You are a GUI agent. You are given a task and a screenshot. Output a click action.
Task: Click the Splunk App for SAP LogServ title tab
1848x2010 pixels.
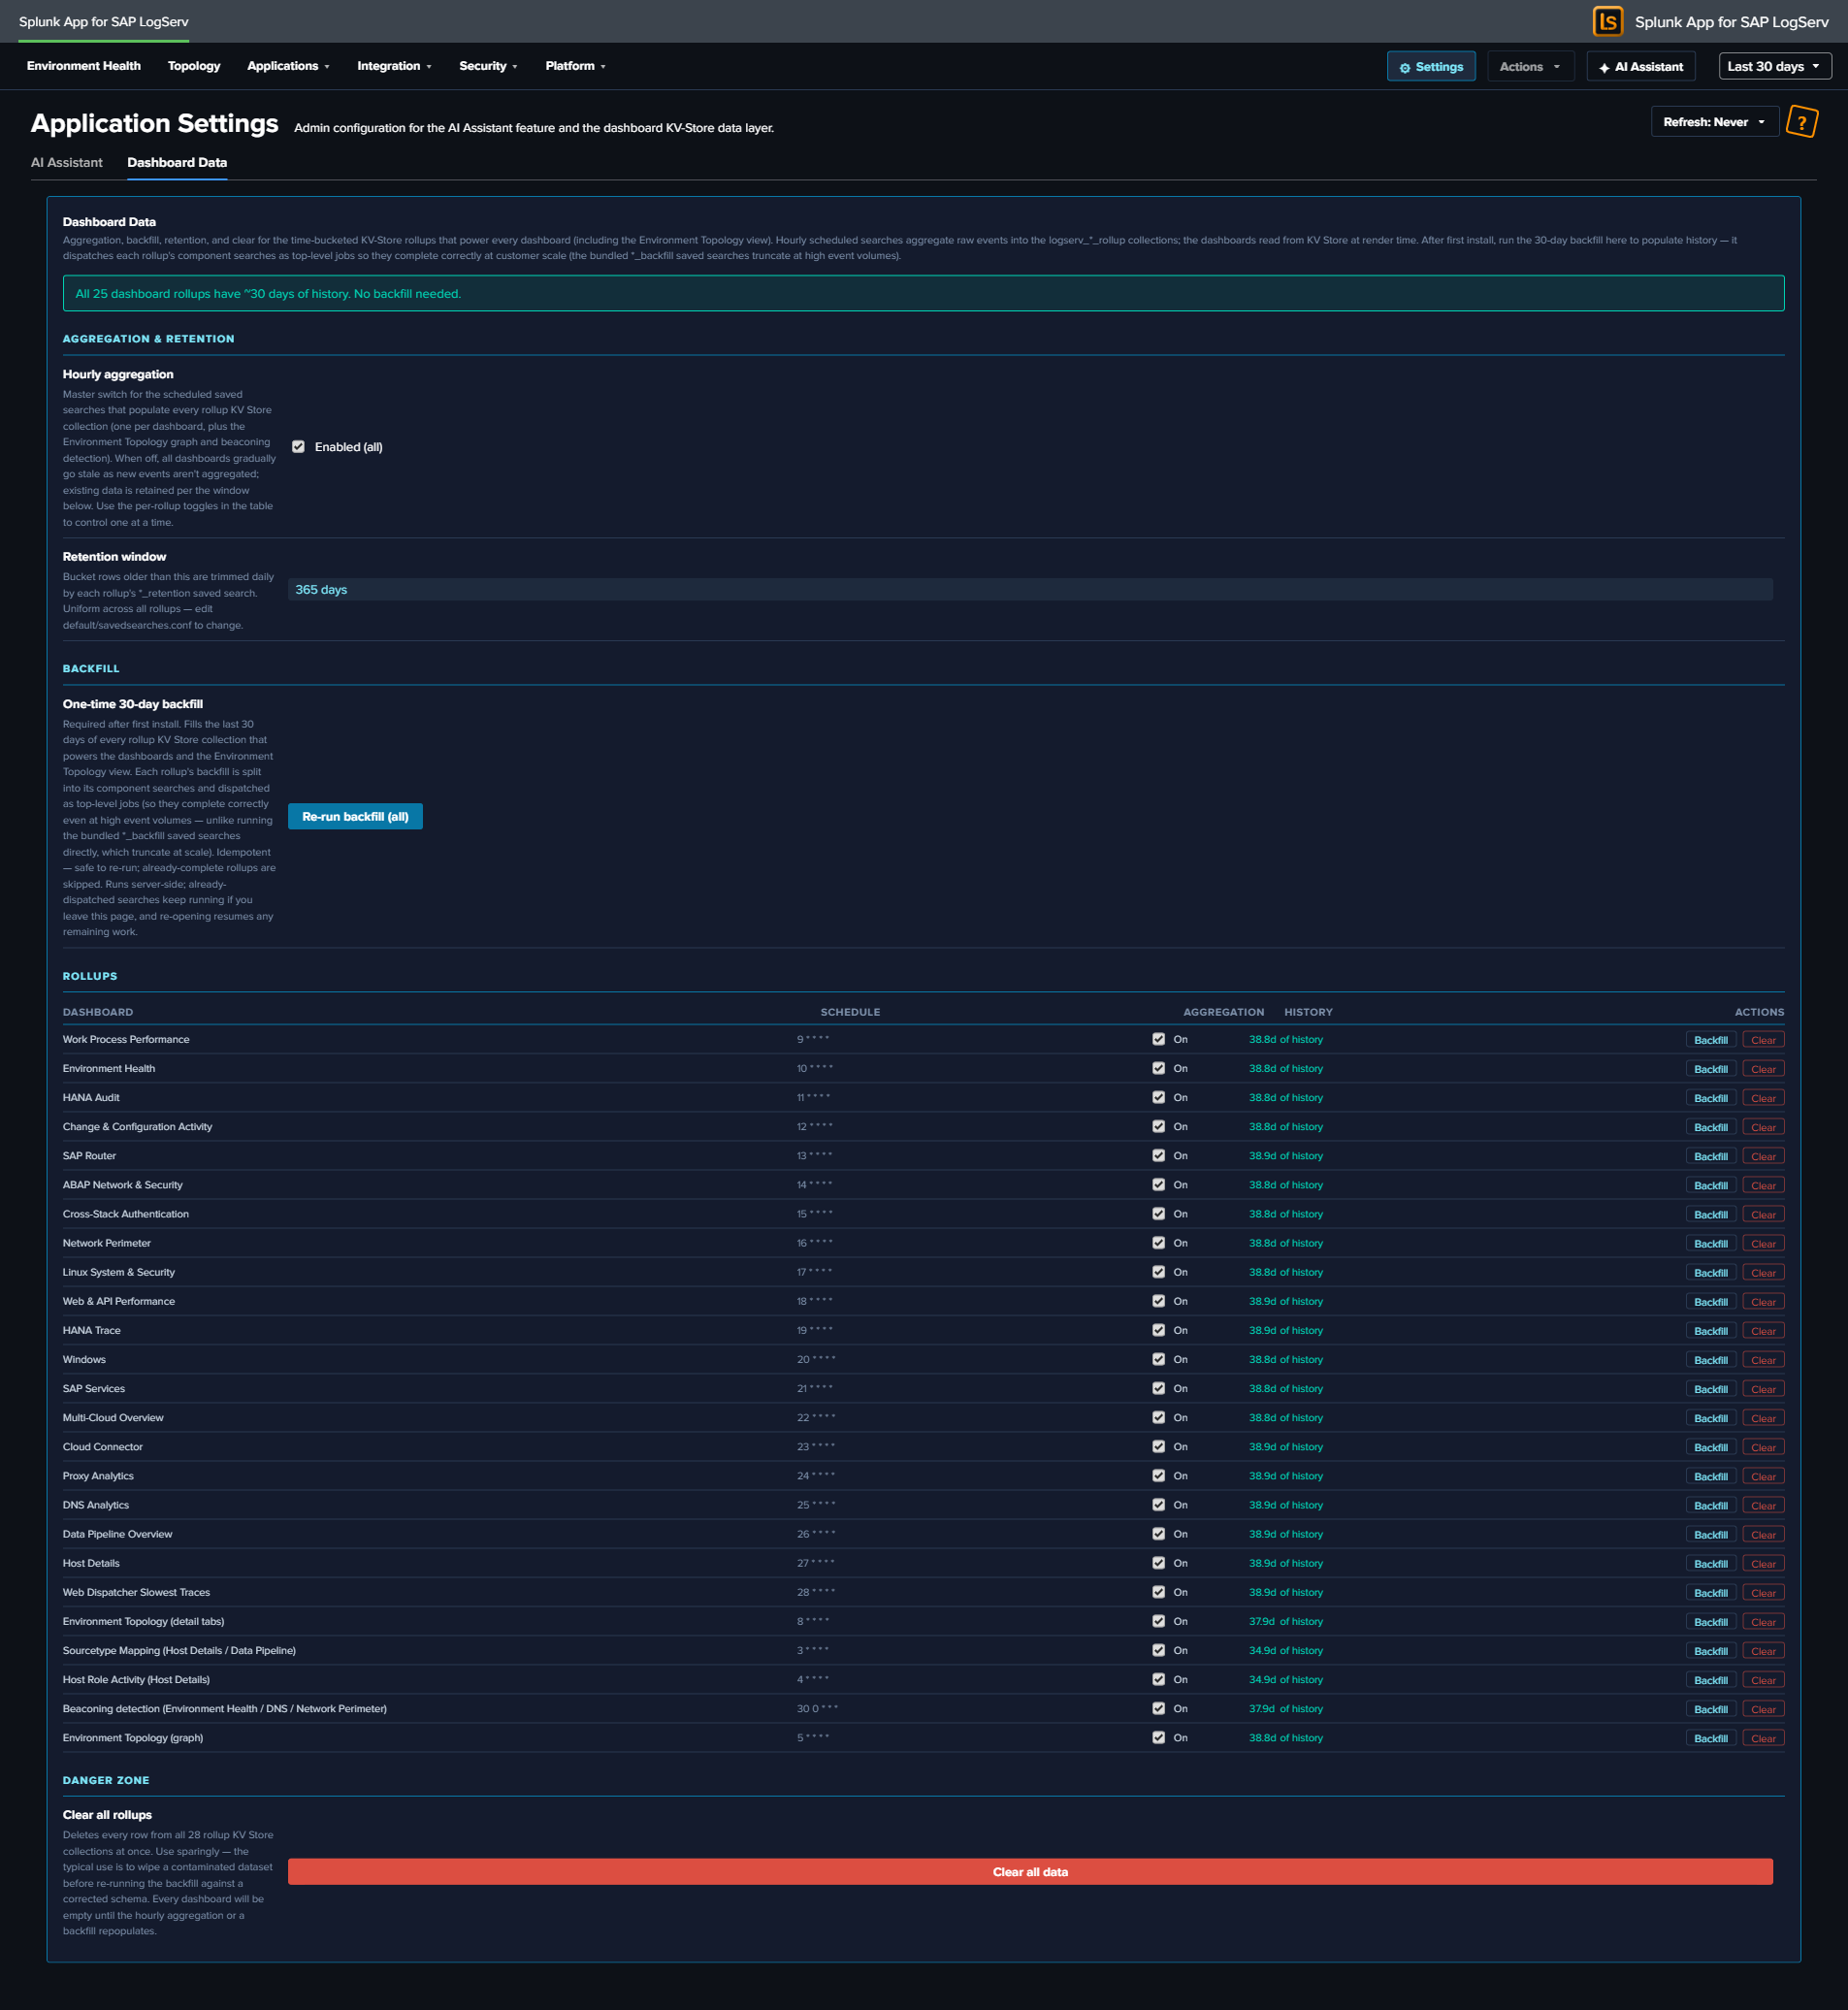pos(104,21)
